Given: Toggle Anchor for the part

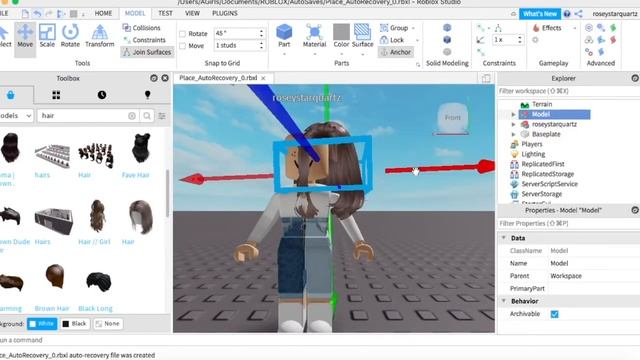Looking at the screenshot, I should [396, 52].
